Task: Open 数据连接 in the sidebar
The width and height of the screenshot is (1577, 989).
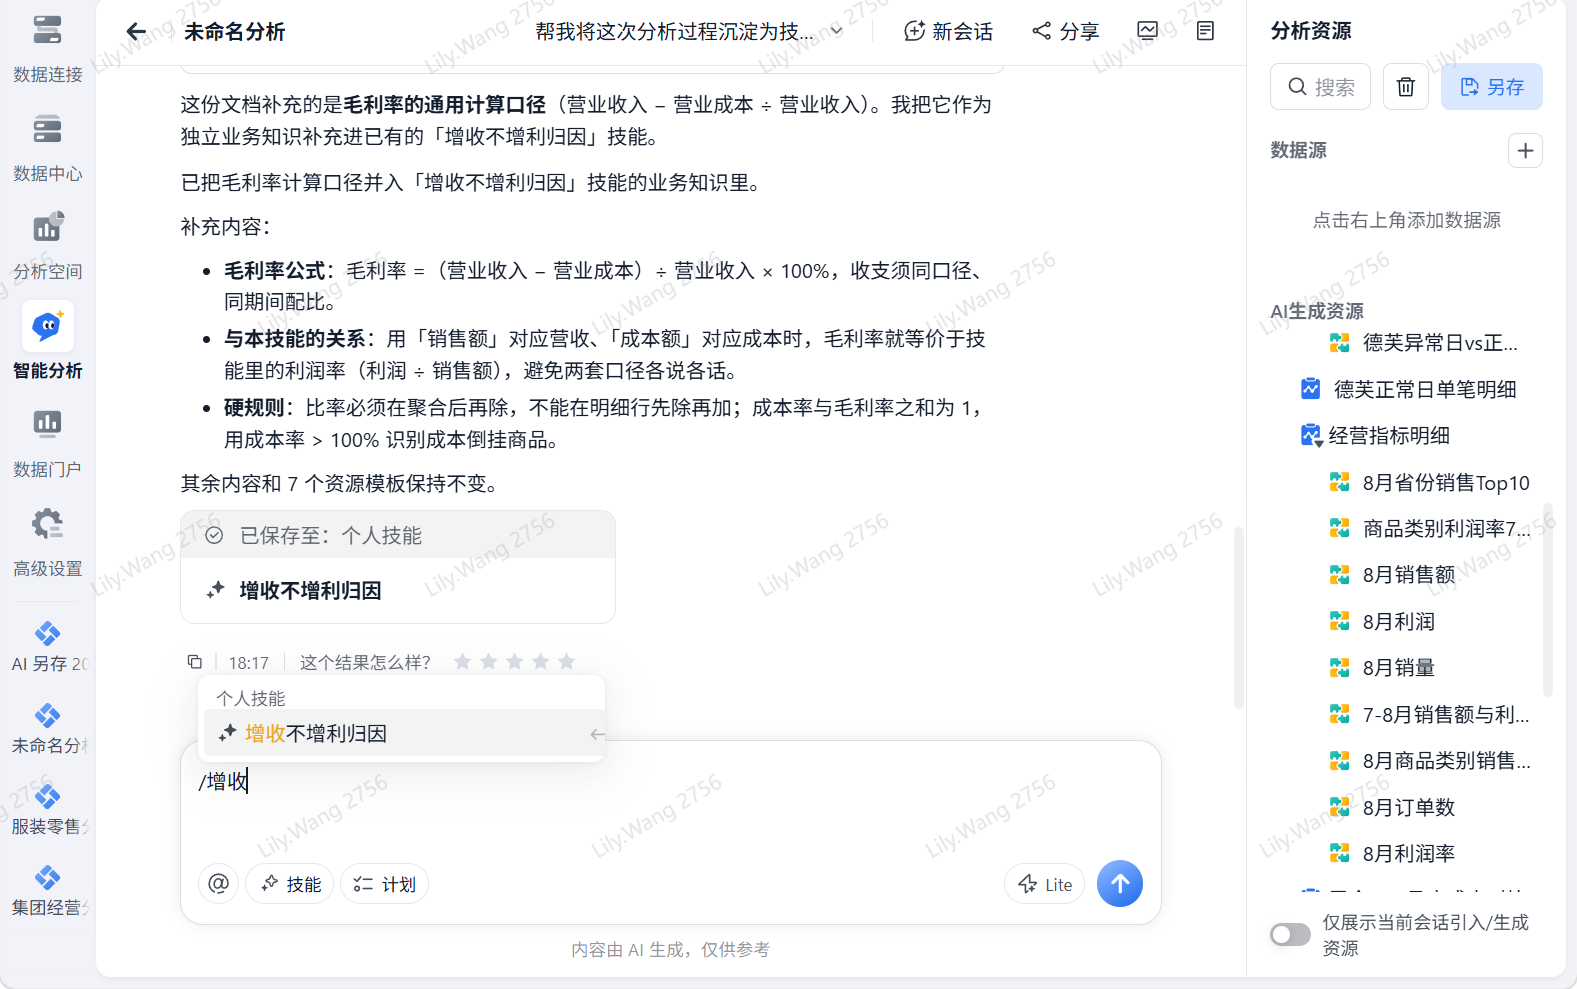Action: point(47,48)
